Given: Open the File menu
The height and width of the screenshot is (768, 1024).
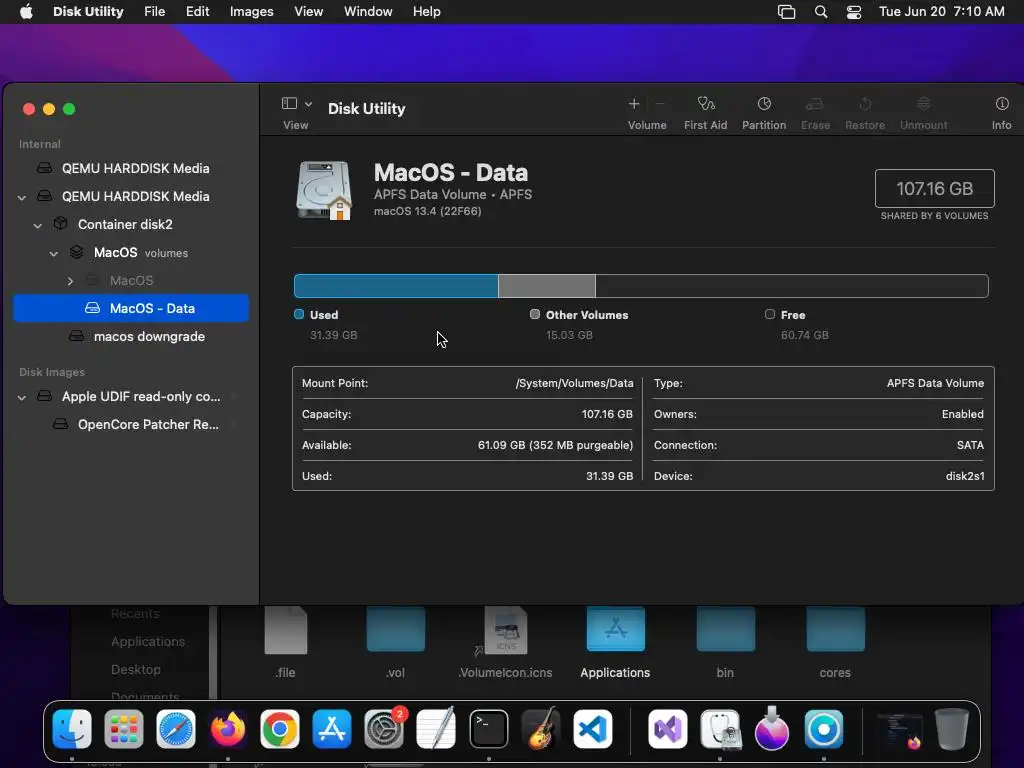Looking at the screenshot, I should tap(154, 12).
